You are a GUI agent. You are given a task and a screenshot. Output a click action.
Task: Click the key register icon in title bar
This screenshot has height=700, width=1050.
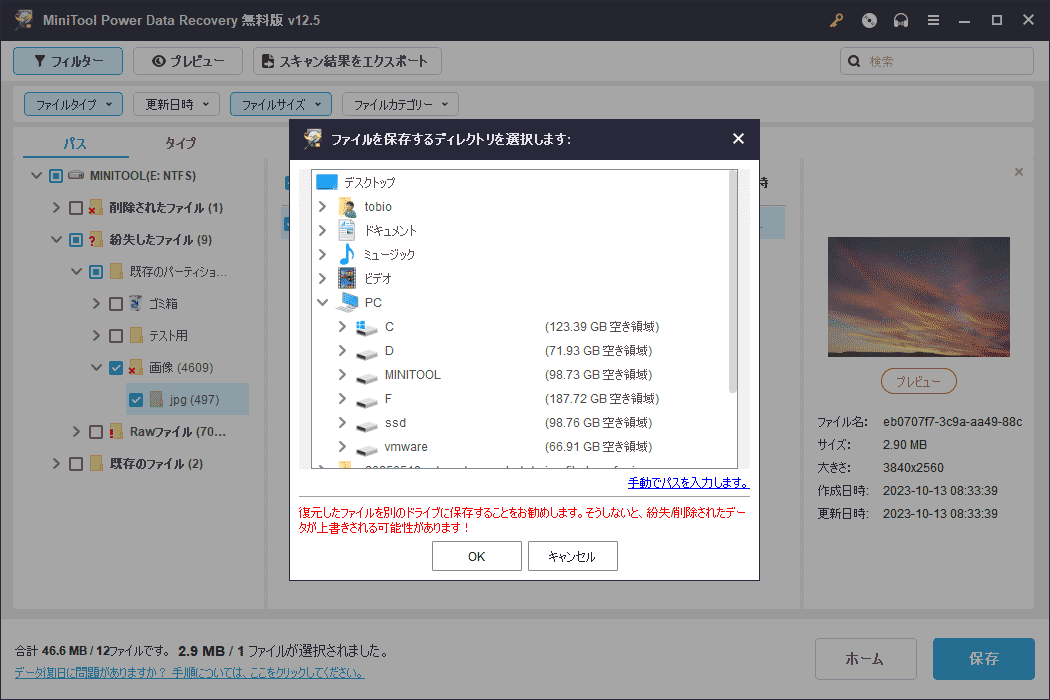coord(836,20)
